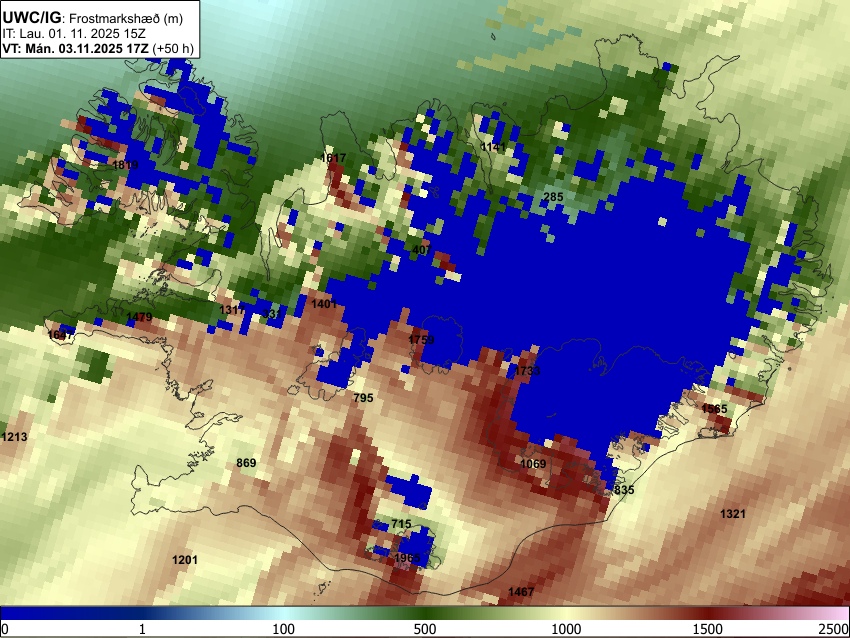Click the map value label 1201
This screenshot has height=638, width=850.
pyautogui.click(x=185, y=560)
